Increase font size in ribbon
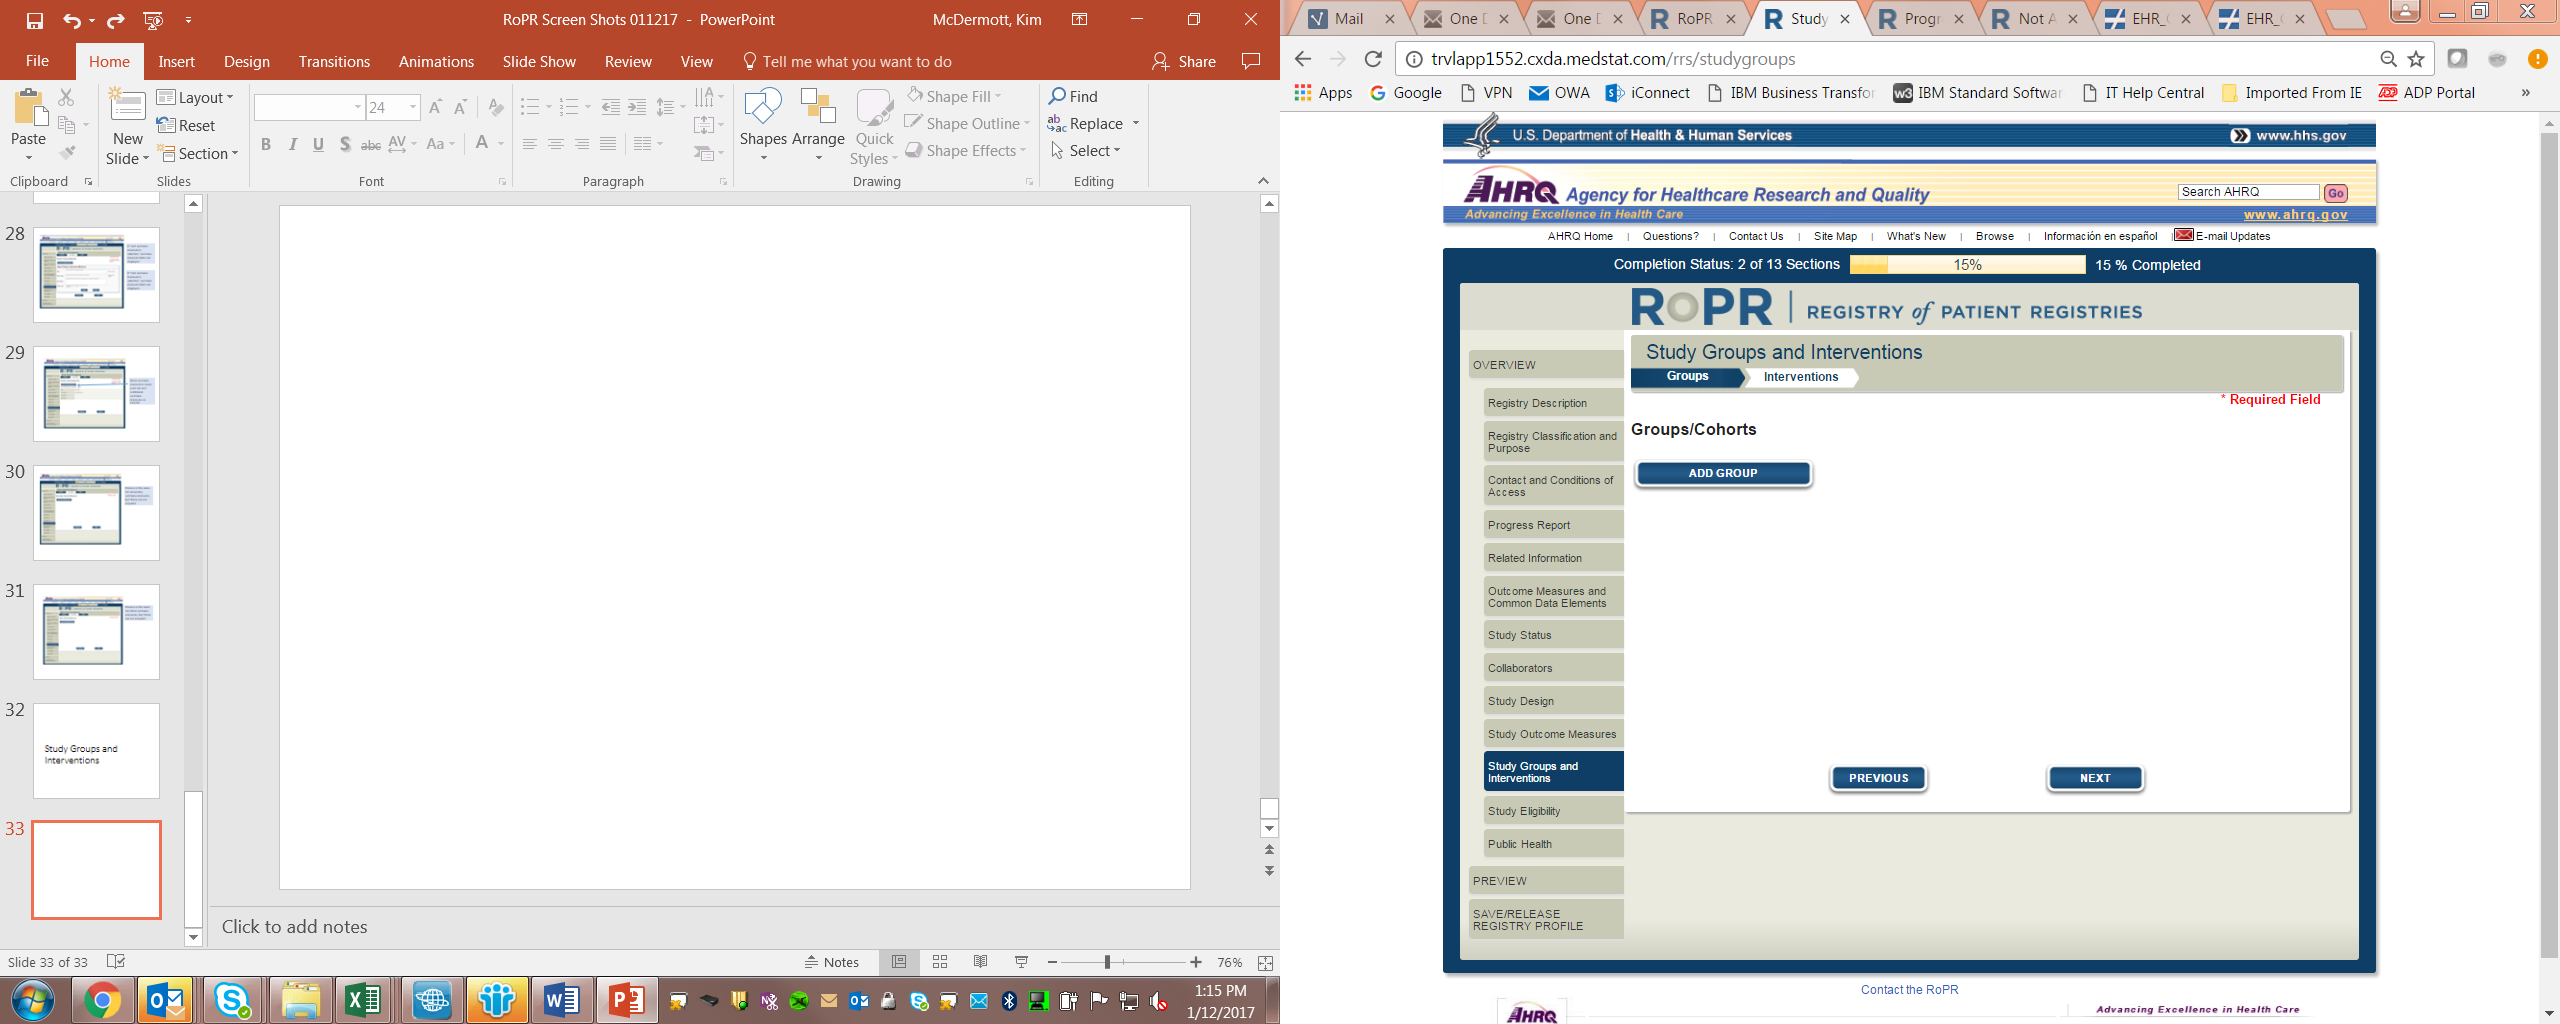This screenshot has width=2560, height=1024. pos(435,107)
